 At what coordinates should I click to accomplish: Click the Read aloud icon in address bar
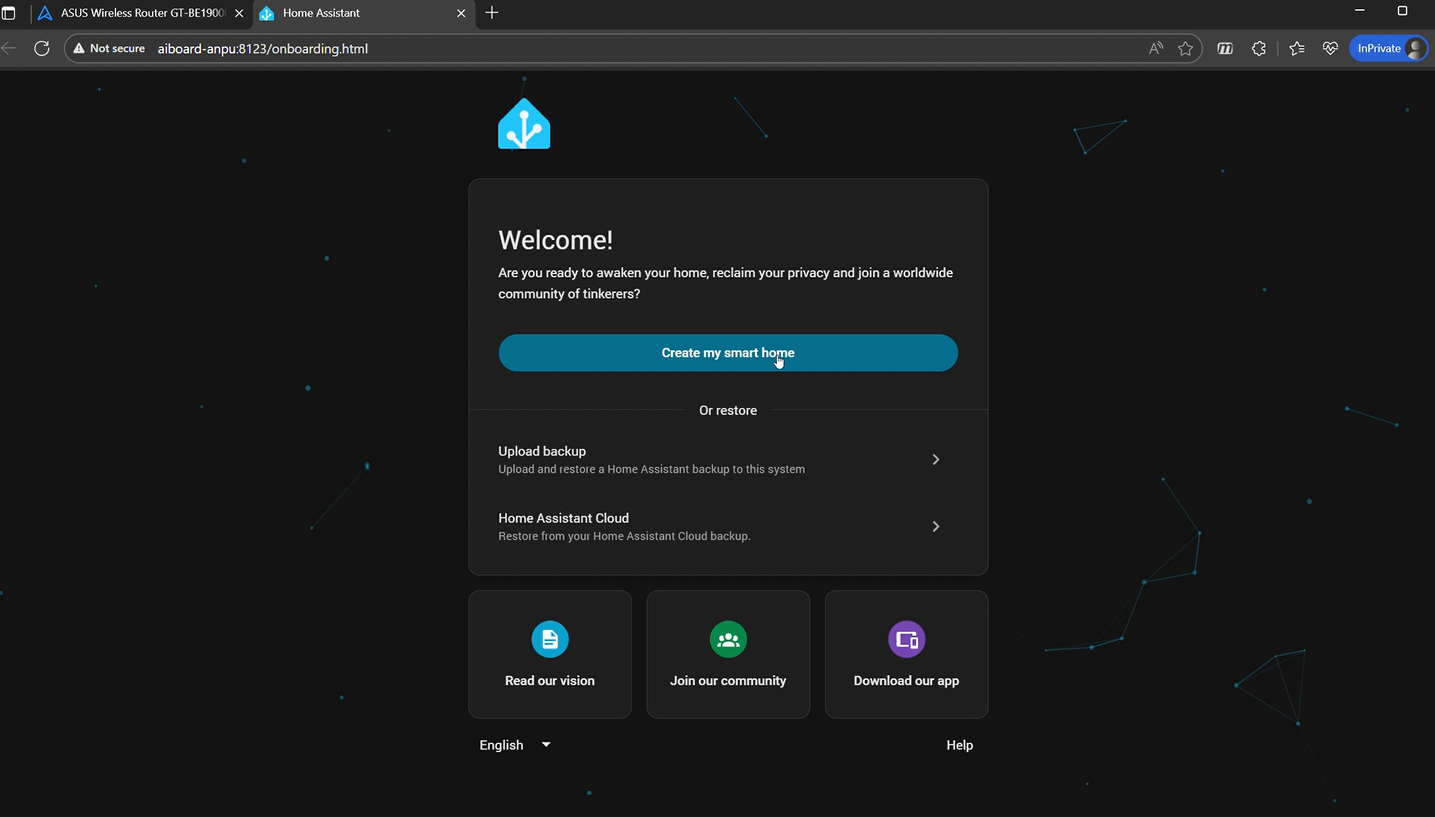tap(1156, 48)
